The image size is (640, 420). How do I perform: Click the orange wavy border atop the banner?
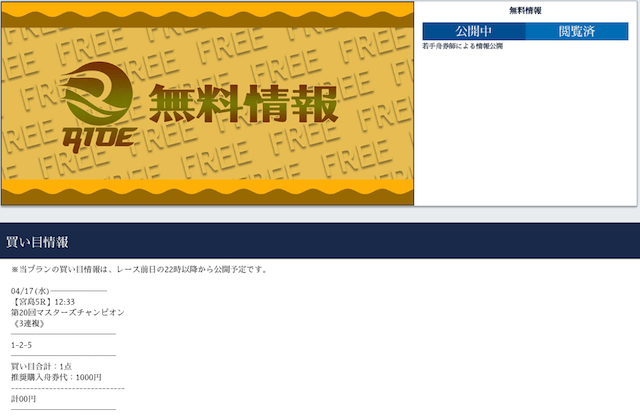coord(207,14)
